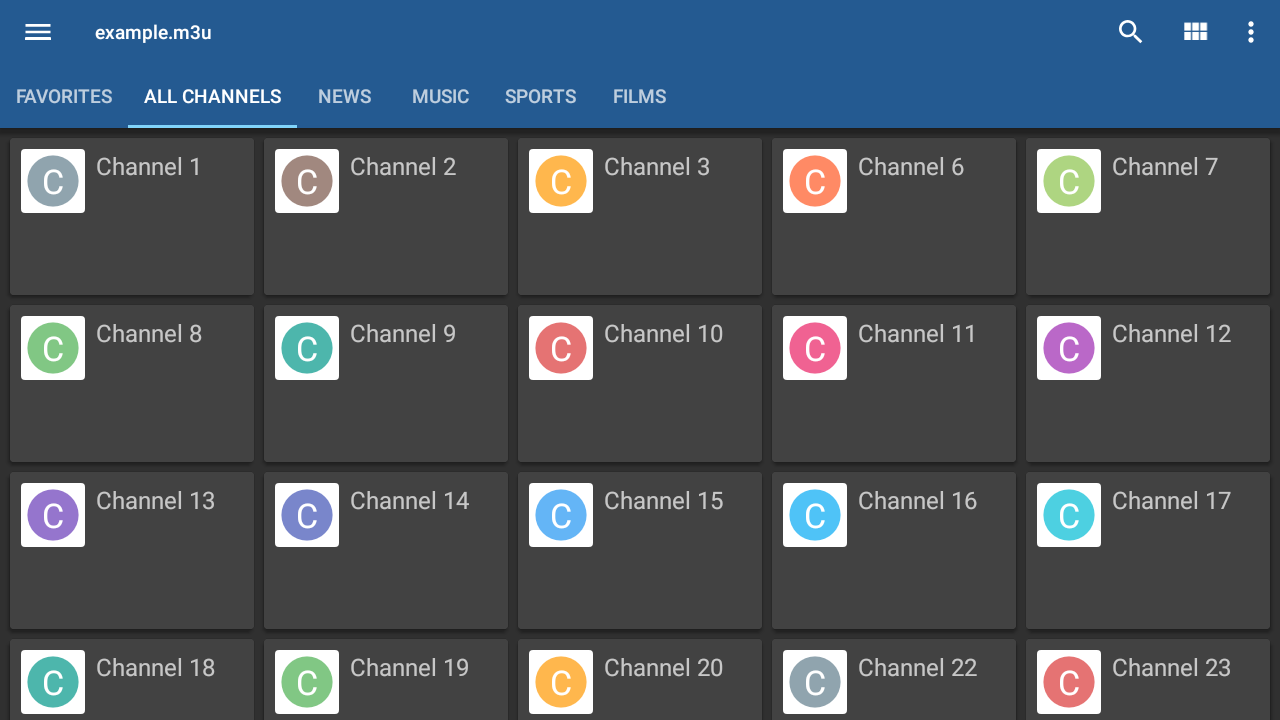Switch to the MUSIC tab
1280x720 pixels.
(440, 96)
